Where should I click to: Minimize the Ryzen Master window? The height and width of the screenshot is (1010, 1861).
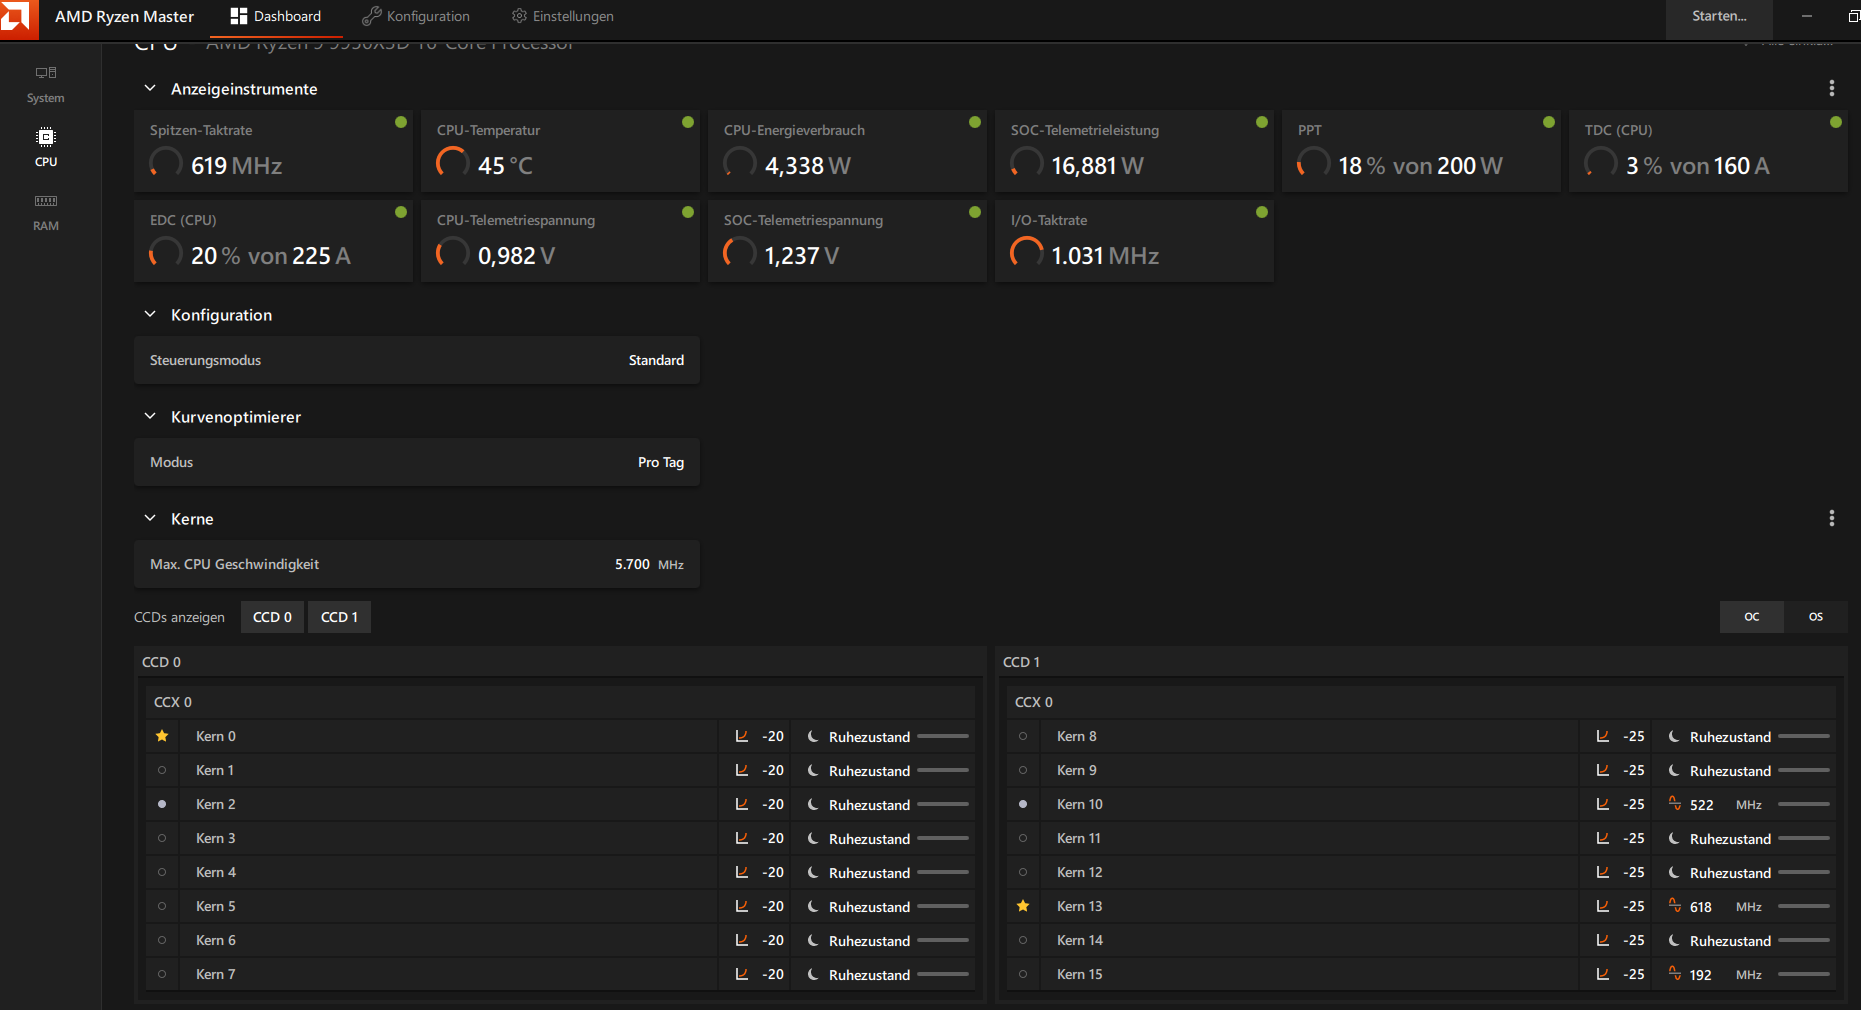(x=1807, y=17)
